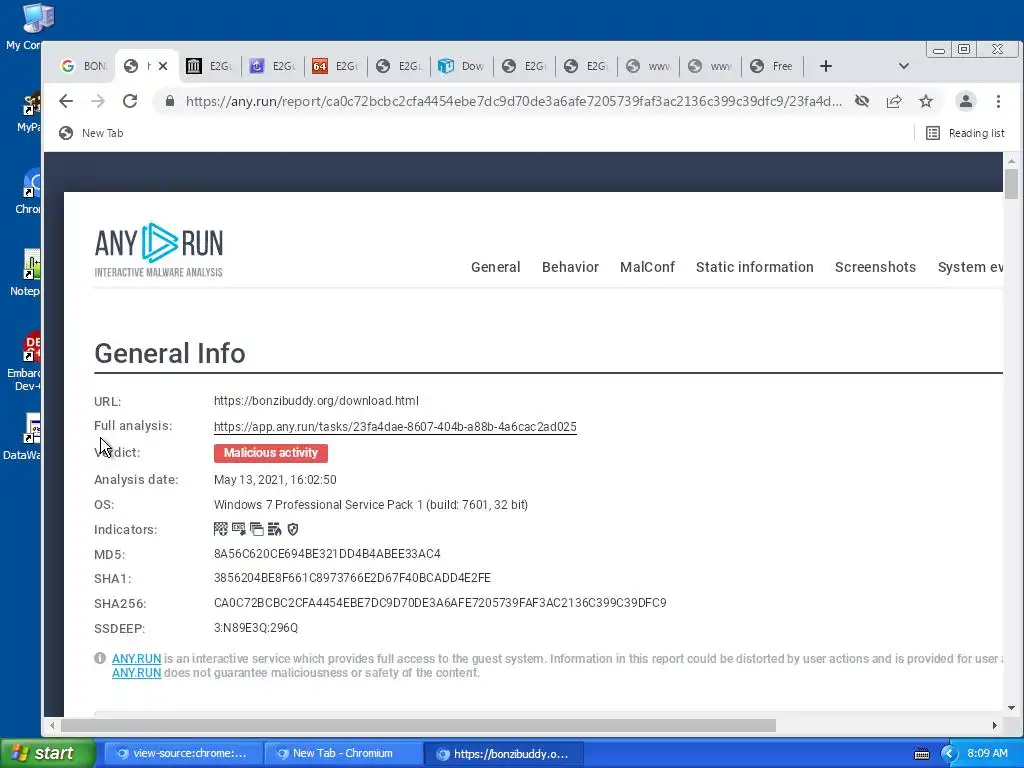Viewport: 1024px width, 768px height.
Task: Go back to the previous page
Action: coord(66,101)
